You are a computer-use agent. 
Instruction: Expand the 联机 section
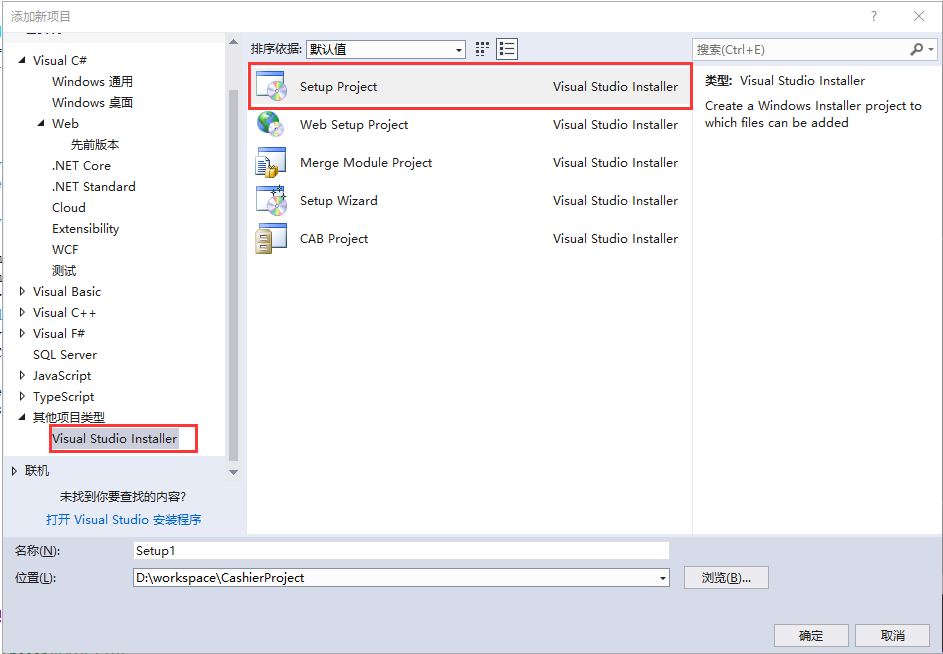pyautogui.click(x=12, y=470)
